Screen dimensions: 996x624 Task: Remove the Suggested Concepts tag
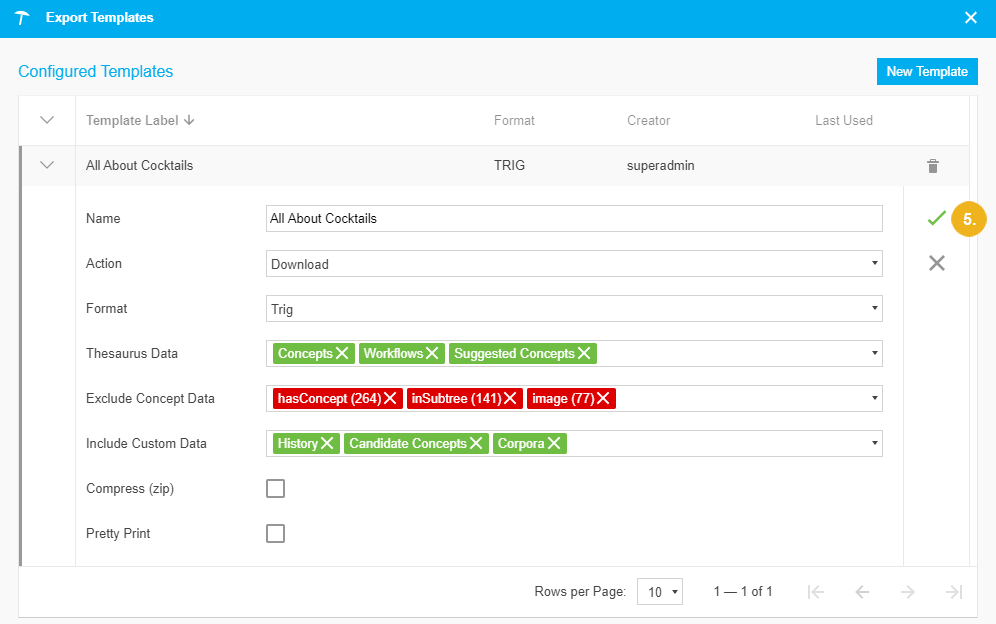click(584, 354)
